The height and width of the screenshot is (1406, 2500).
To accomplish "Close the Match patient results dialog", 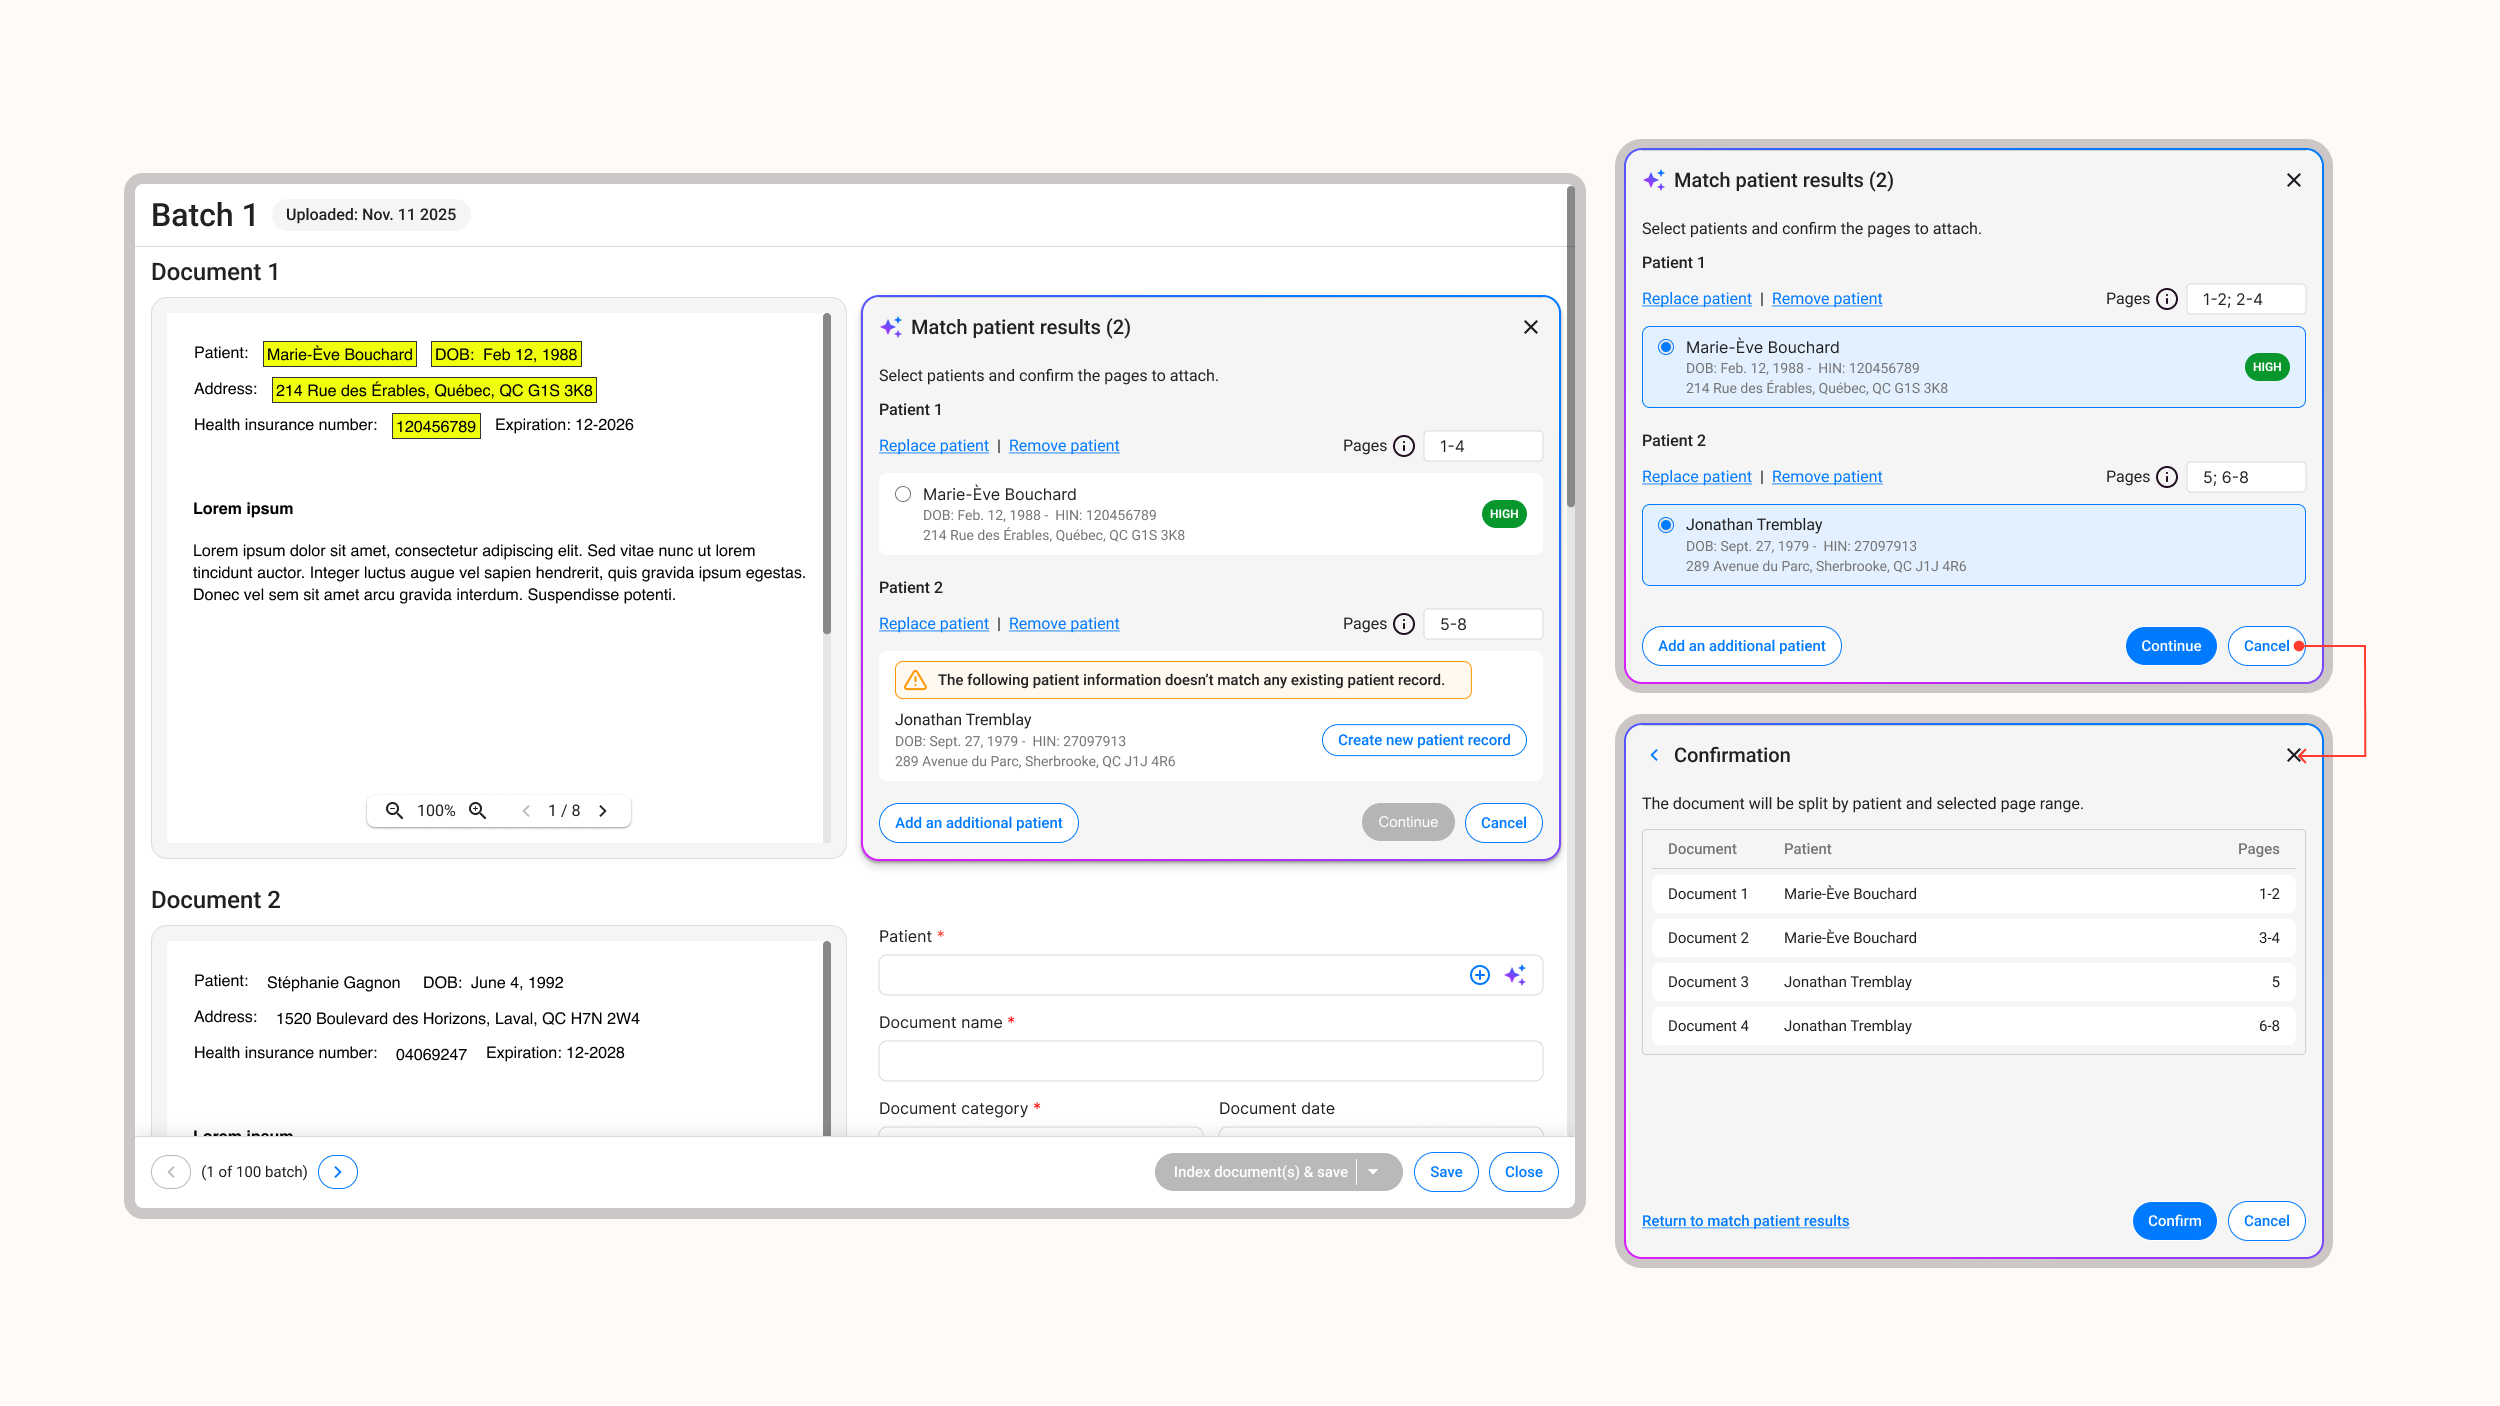I will (1530, 327).
